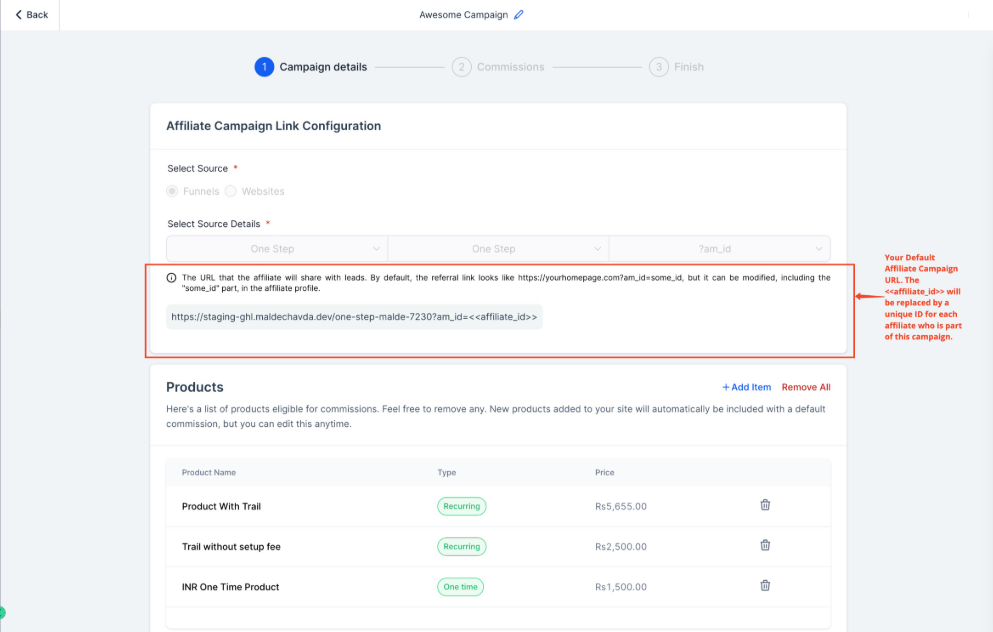Click the affiliate campaign URL field
Viewport: 993px width, 632px height.
click(x=354, y=317)
